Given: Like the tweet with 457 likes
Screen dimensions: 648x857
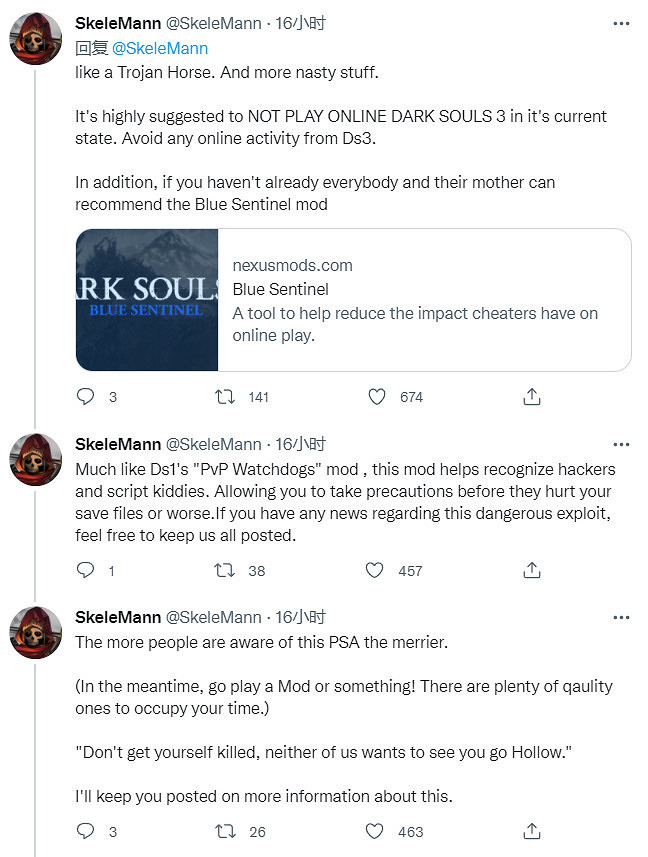Looking at the screenshot, I should tap(375, 570).
